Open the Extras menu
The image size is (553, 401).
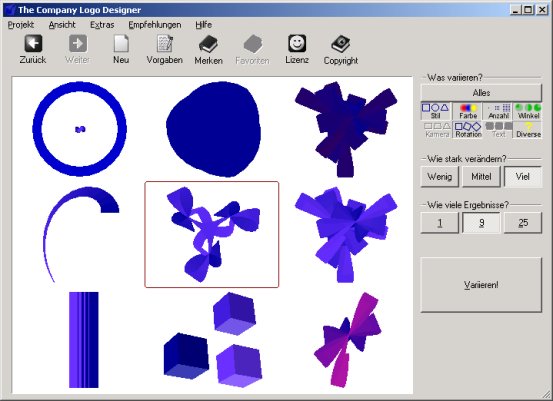[x=102, y=25]
